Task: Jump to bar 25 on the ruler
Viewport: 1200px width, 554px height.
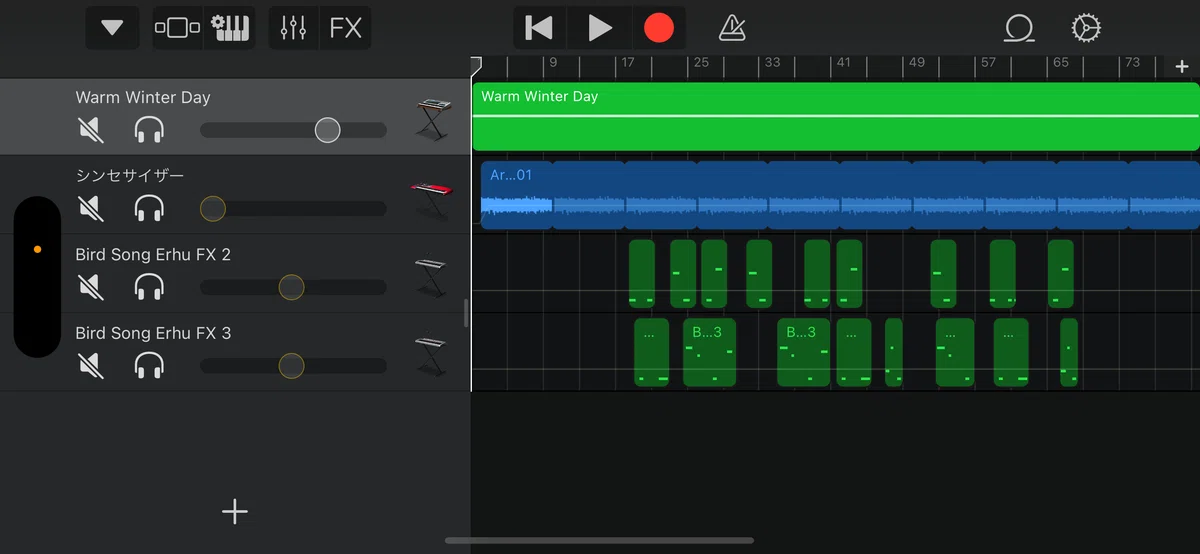Action: [x=700, y=62]
